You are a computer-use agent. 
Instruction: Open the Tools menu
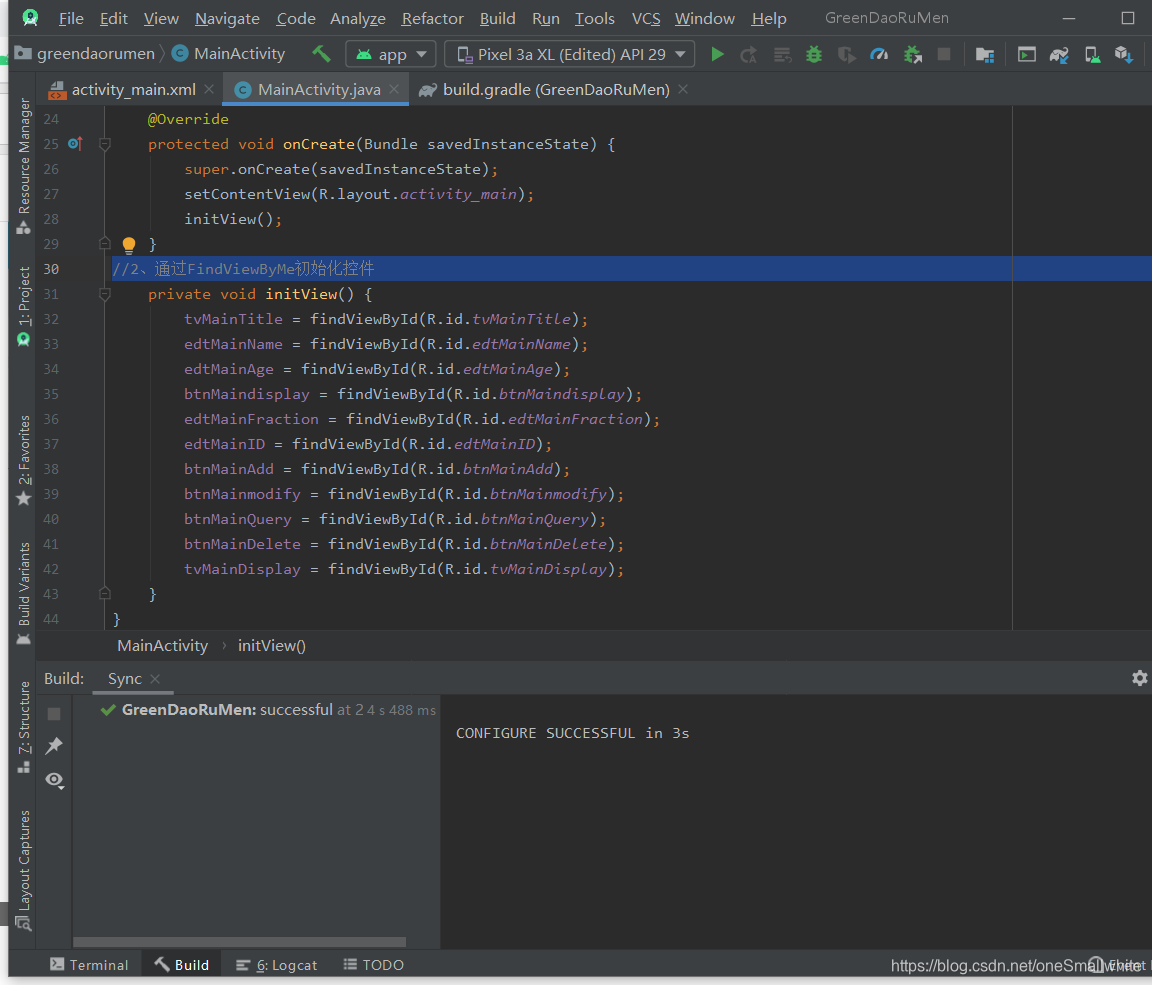pyautogui.click(x=594, y=18)
